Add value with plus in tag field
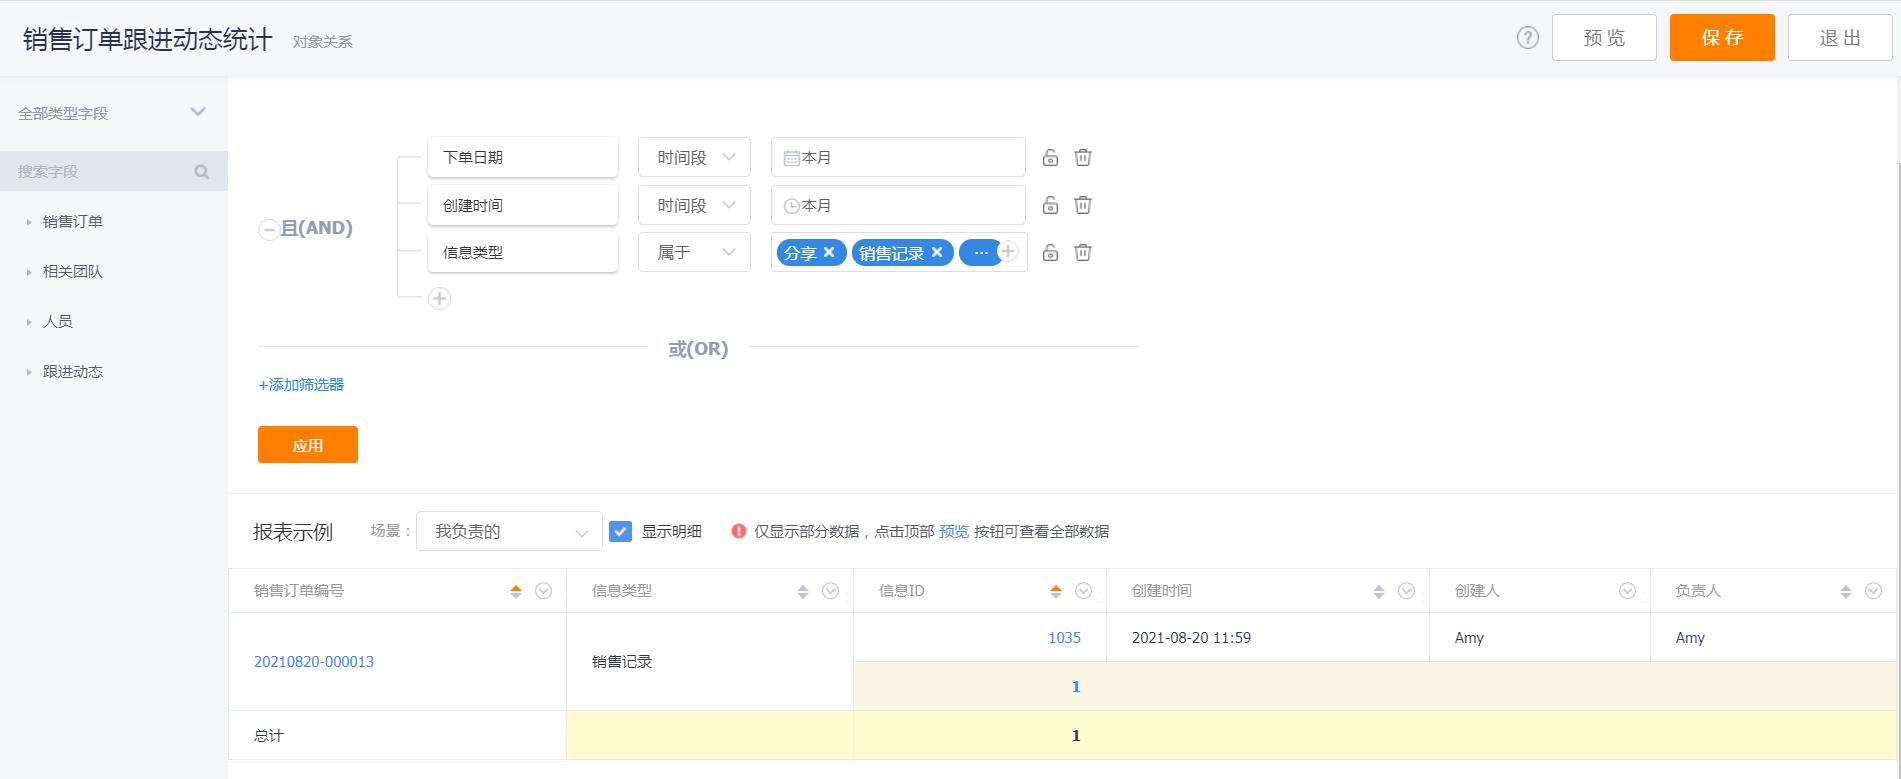 pyautogui.click(x=1009, y=251)
